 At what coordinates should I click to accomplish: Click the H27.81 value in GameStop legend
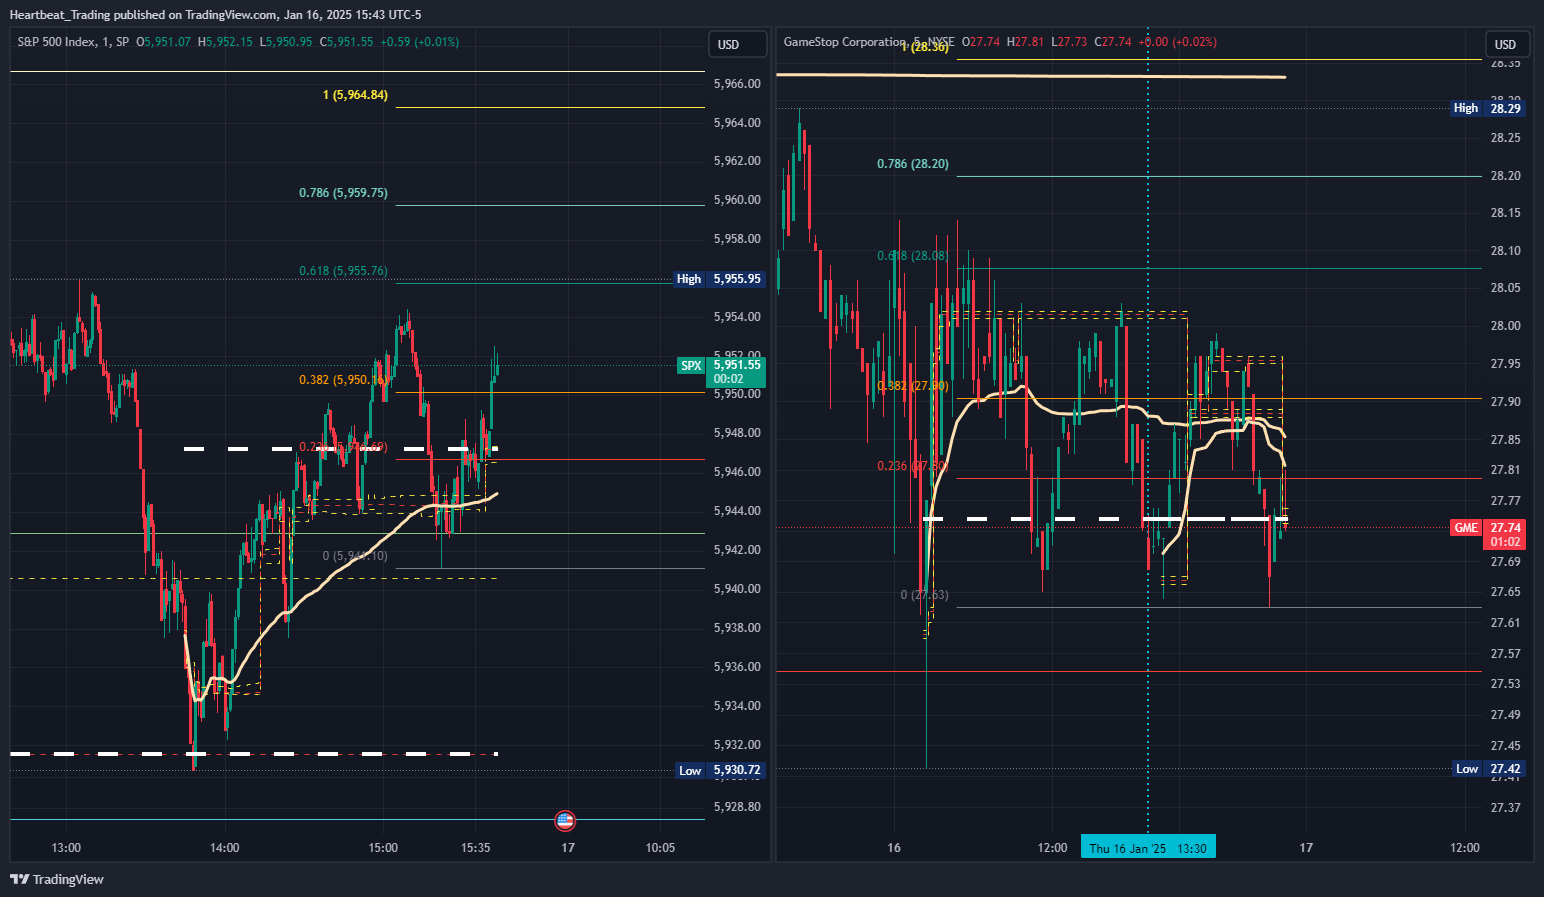(1025, 42)
